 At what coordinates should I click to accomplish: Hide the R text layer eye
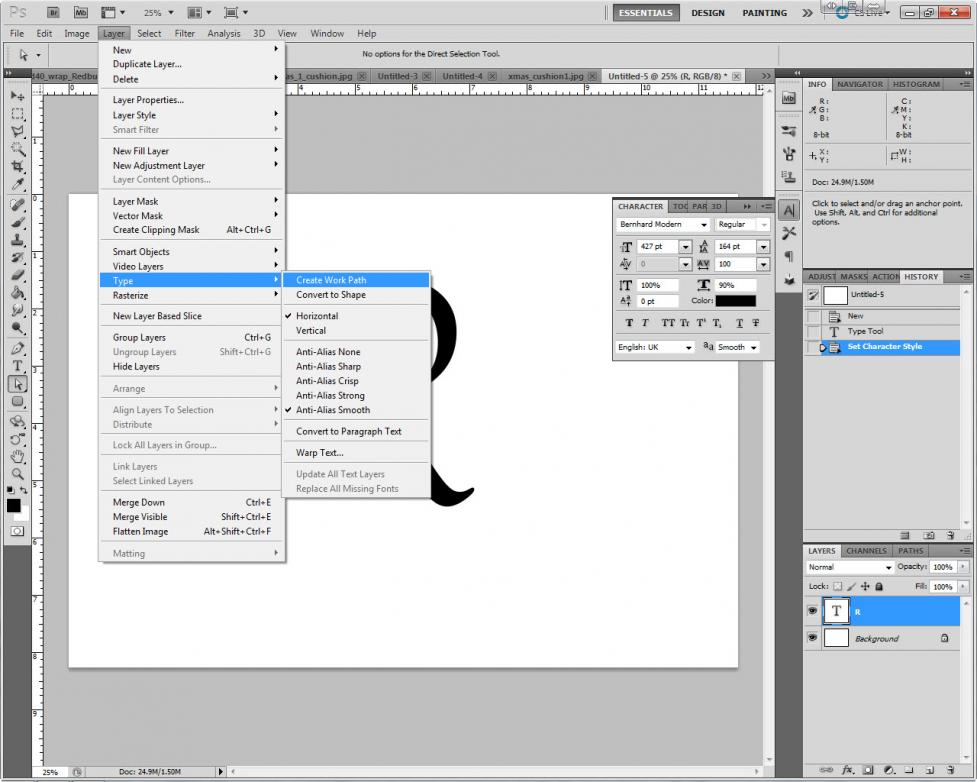coord(812,611)
